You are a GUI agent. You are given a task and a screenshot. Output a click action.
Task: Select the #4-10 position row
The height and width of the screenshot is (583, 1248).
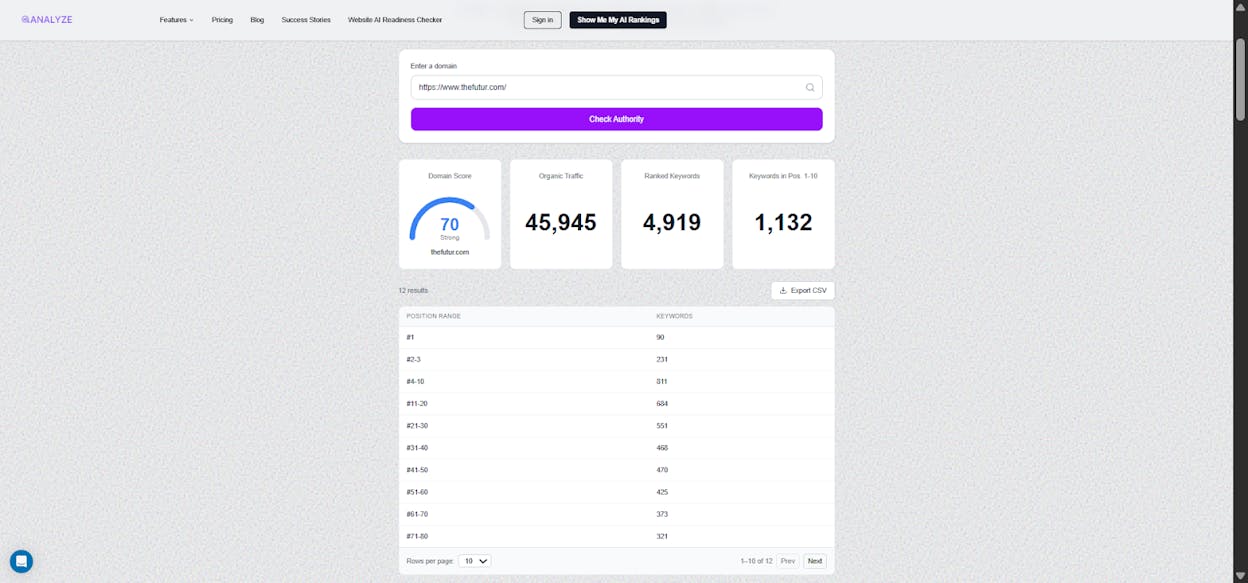tap(616, 381)
